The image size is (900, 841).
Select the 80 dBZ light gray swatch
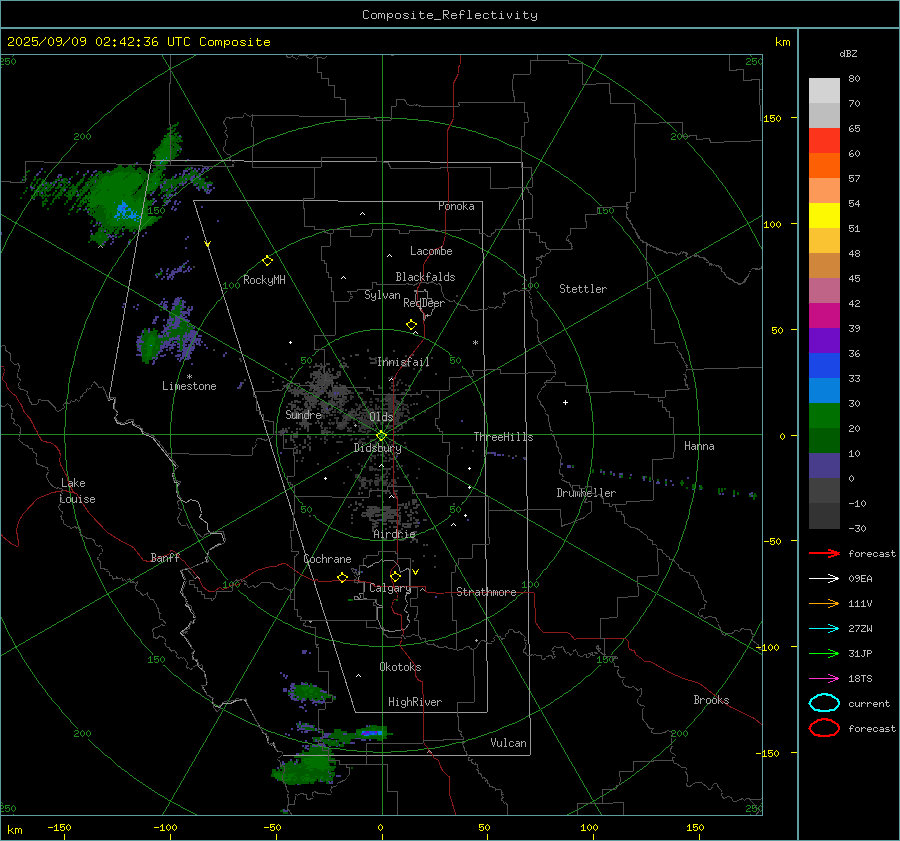click(824, 90)
